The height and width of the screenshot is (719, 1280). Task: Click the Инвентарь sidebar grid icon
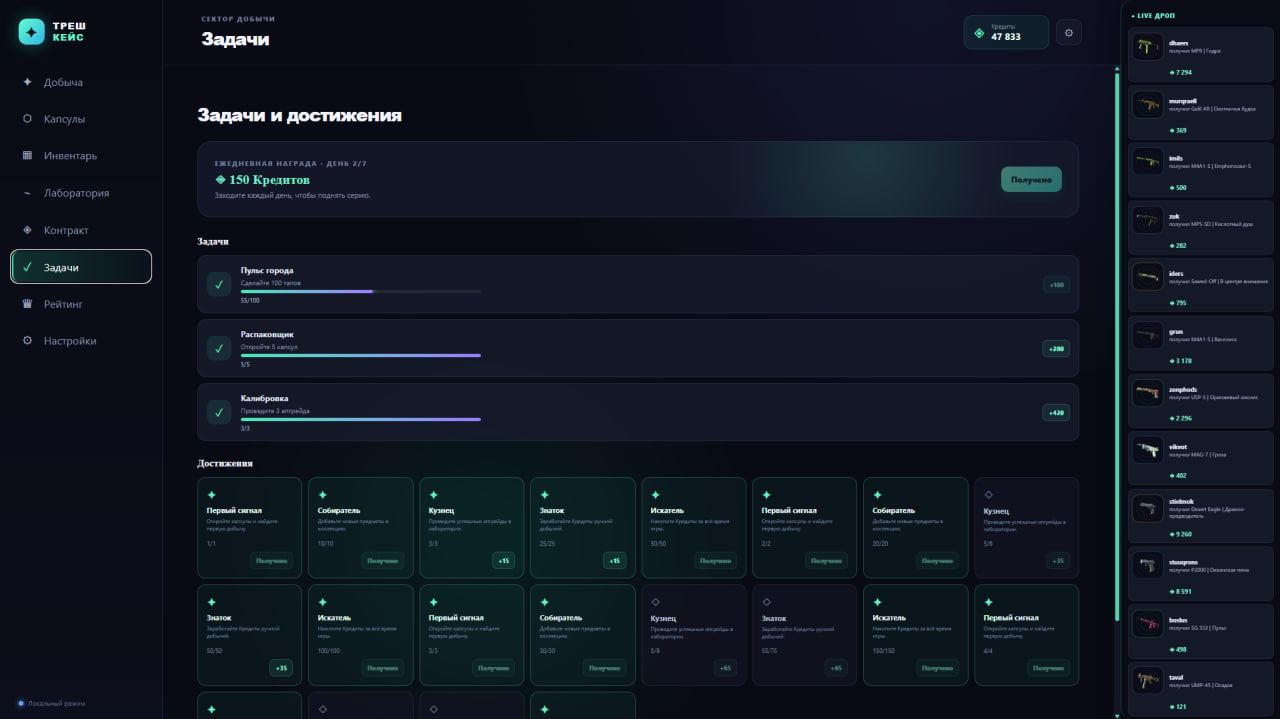click(27, 156)
